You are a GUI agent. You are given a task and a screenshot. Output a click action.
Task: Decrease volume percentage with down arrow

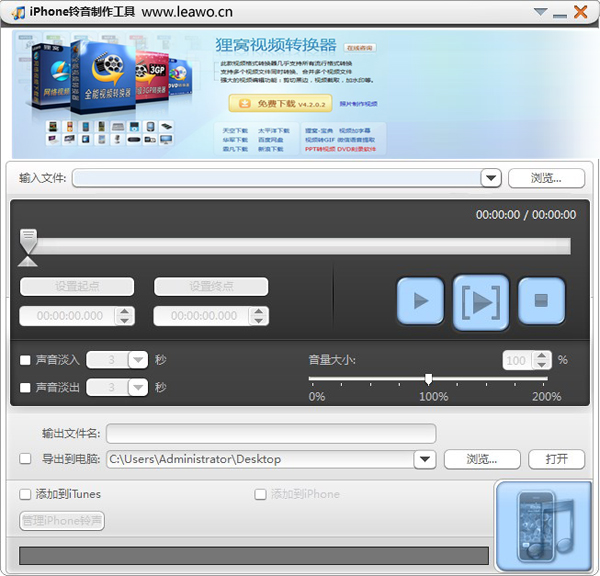[541, 364]
